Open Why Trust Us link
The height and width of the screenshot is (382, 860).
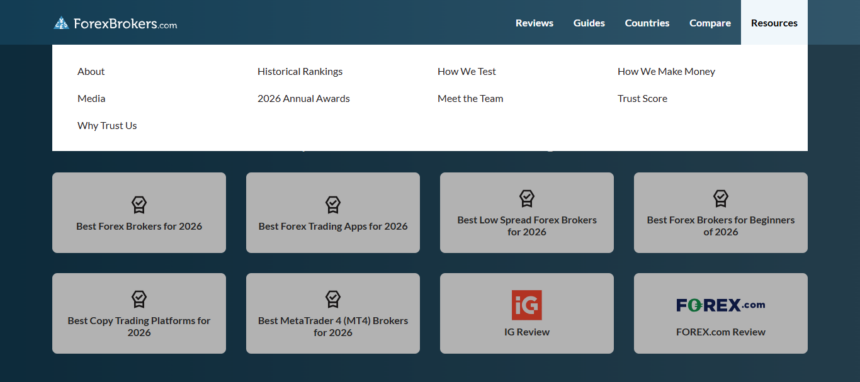(107, 126)
